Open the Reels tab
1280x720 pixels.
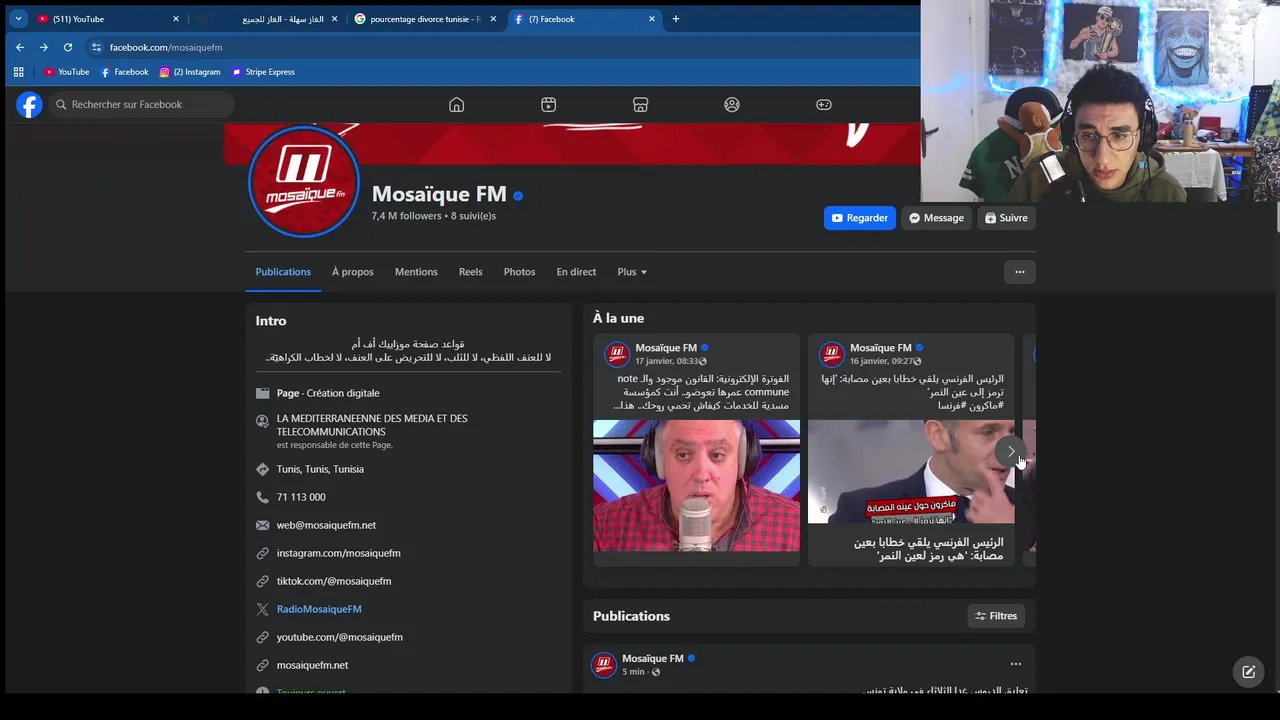(471, 272)
